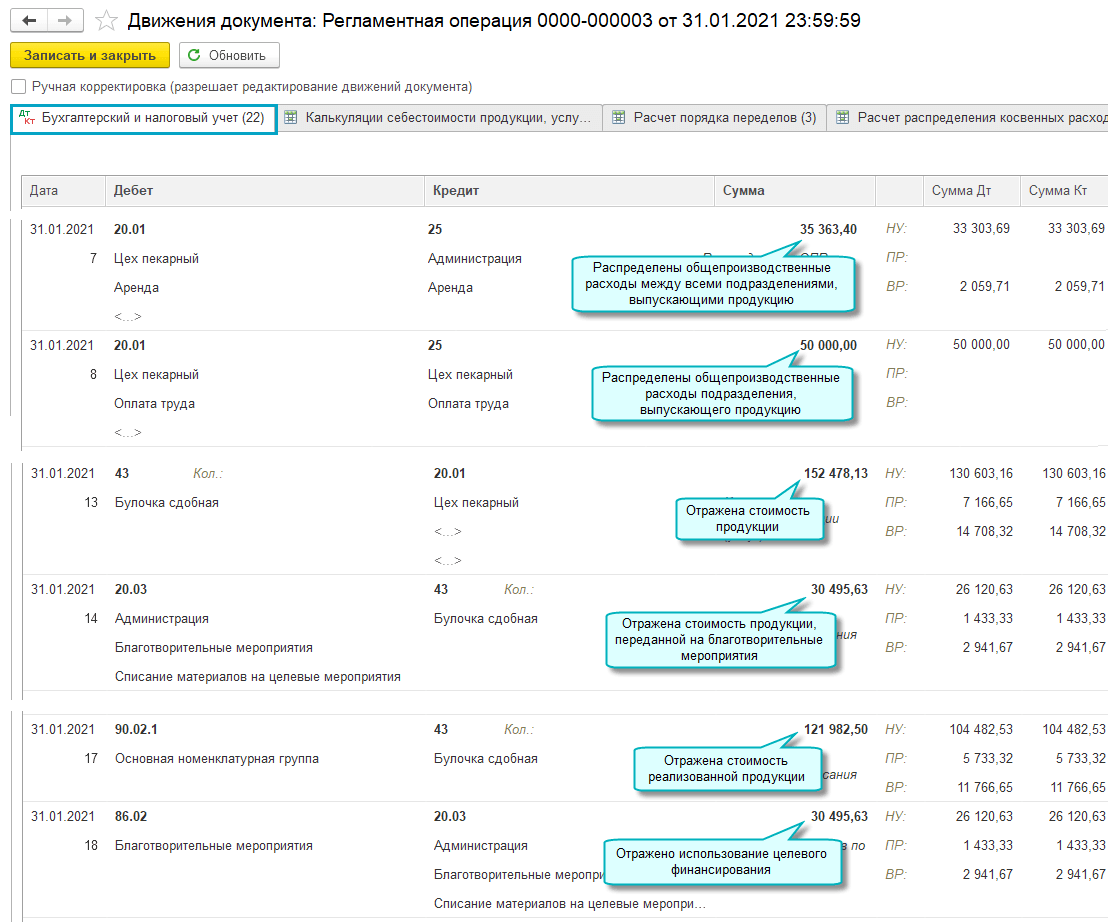This screenshot has width=1108, height=922.
Task: Open the Бухгалтерский и налоговый учет (22) tab
Action: [x=143, y=118]
